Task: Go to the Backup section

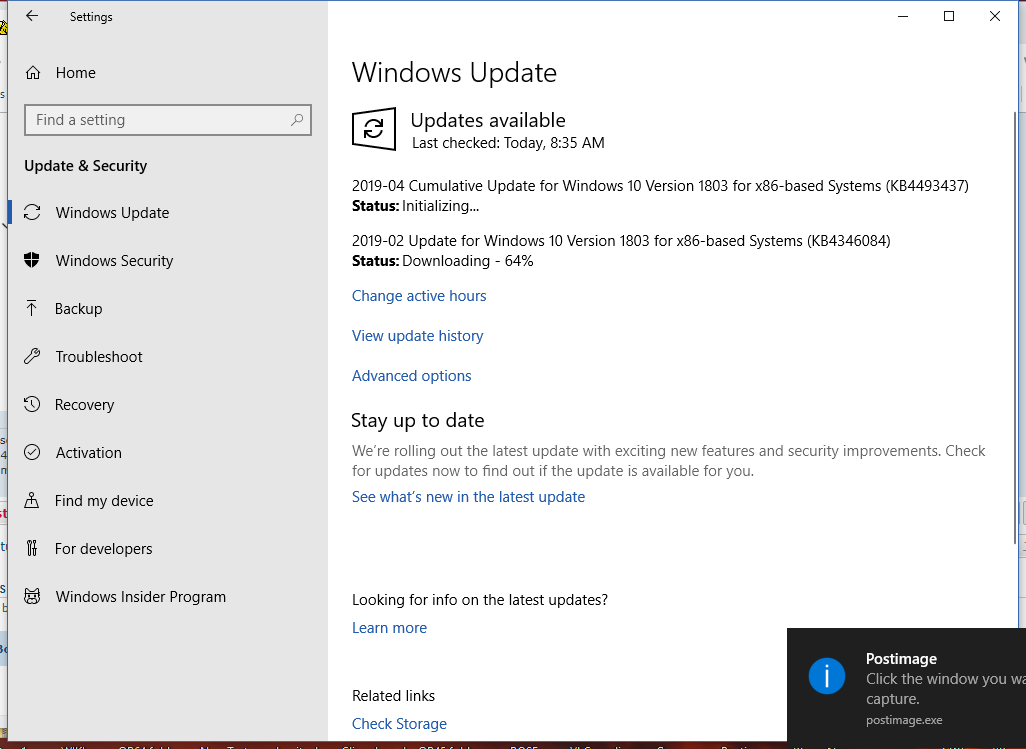Action: pos(168,308)
